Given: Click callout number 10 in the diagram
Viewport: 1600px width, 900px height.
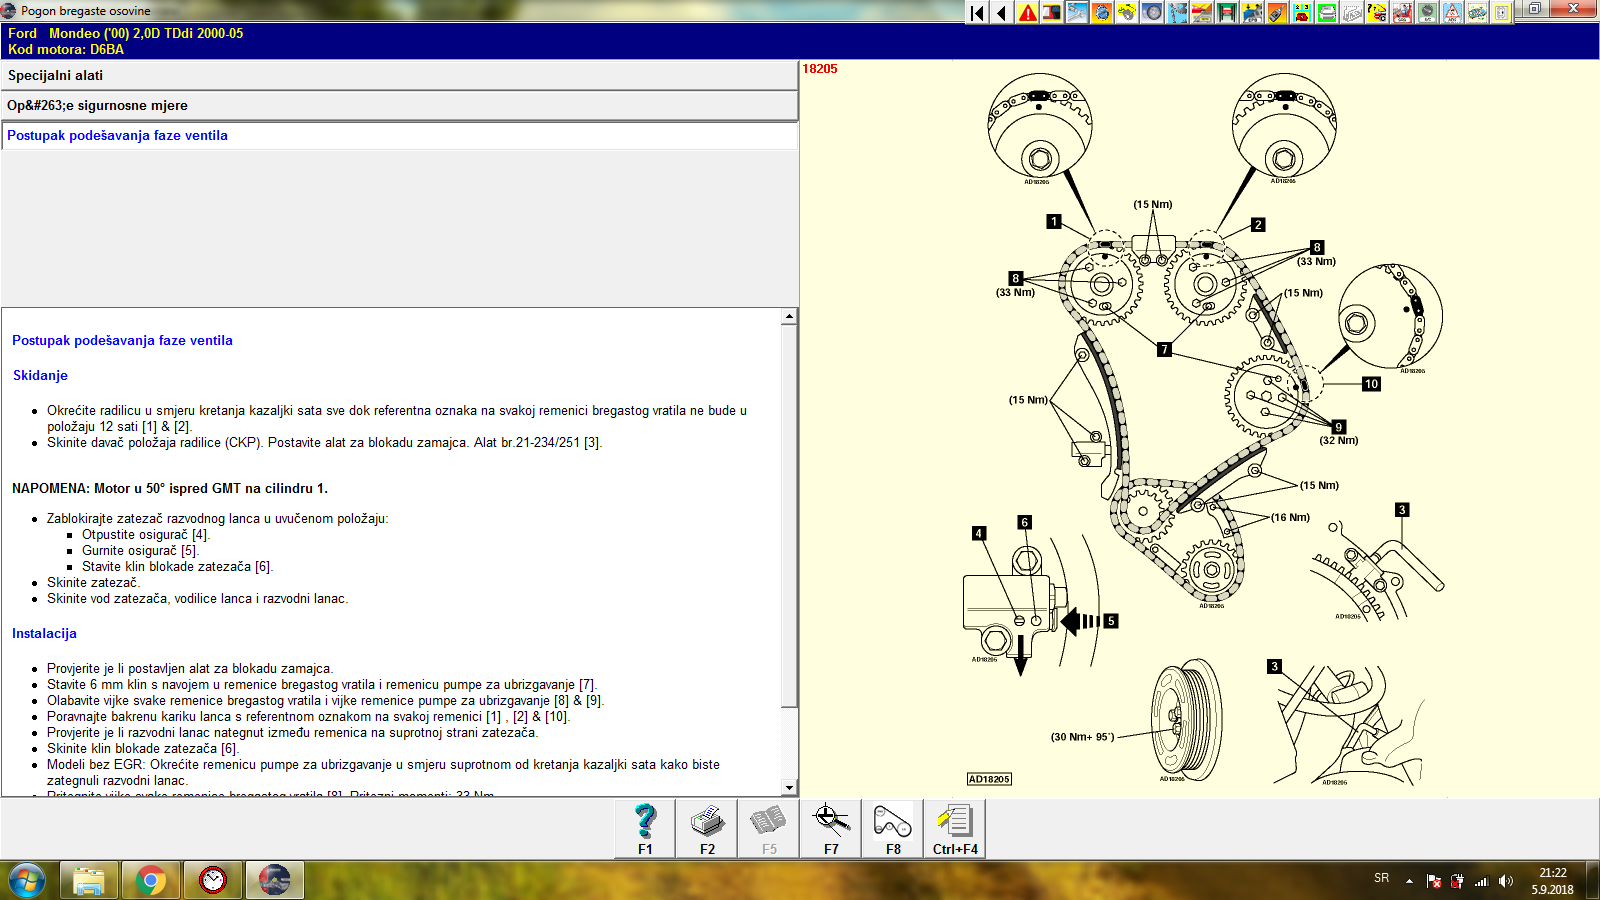Looking at the screenshot, I should tap(1371, 384).
